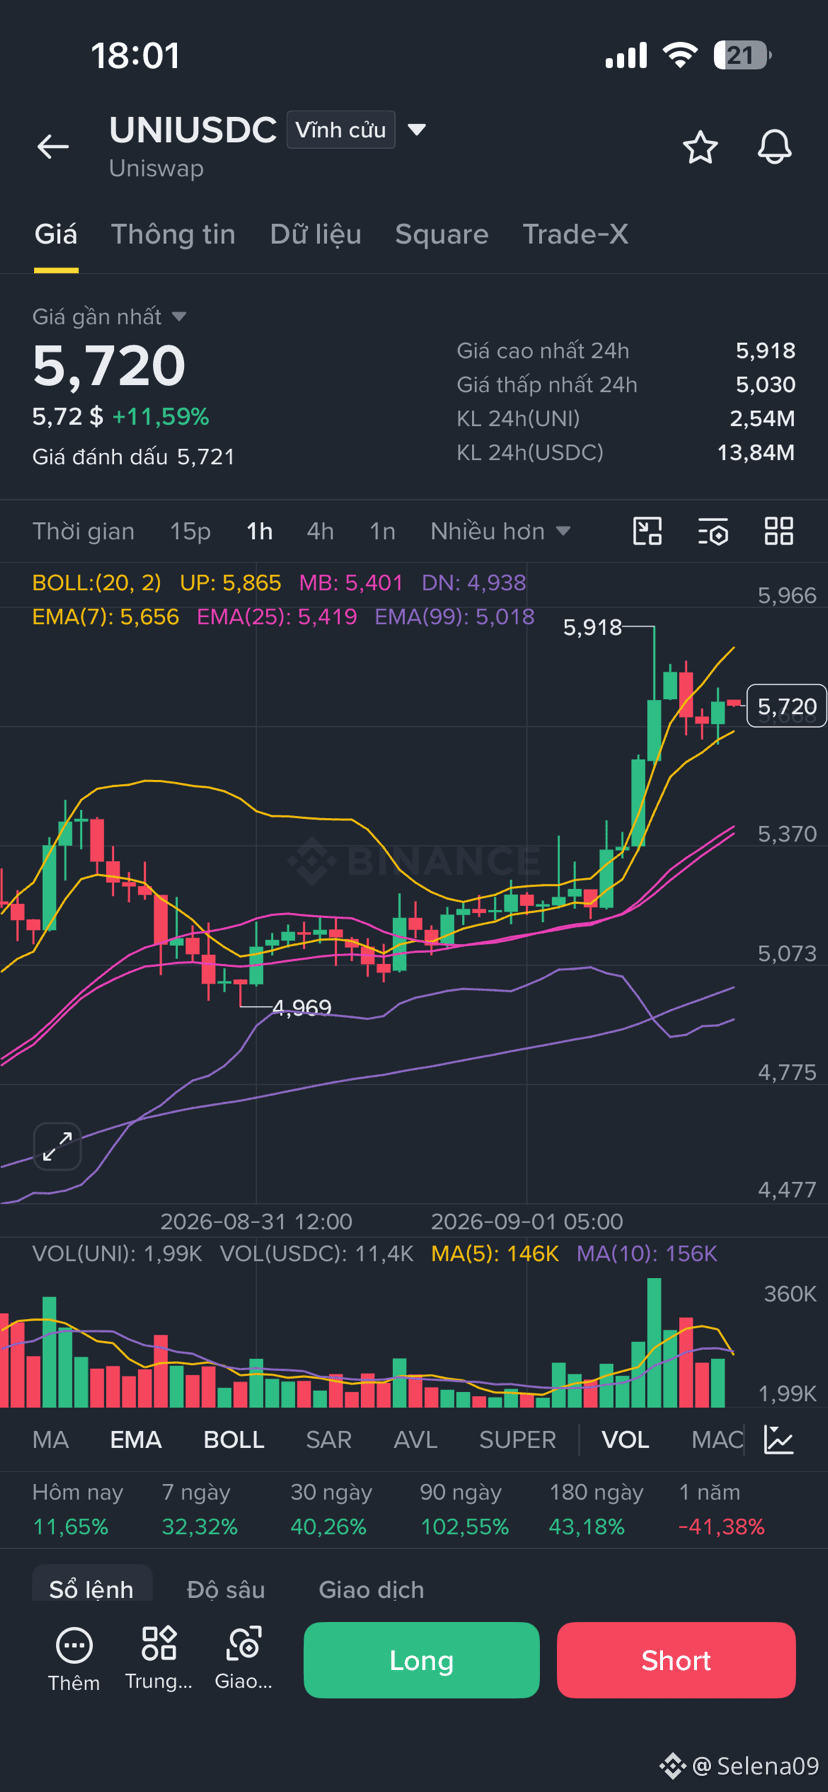Tap the red Short button

point(676,1661)
